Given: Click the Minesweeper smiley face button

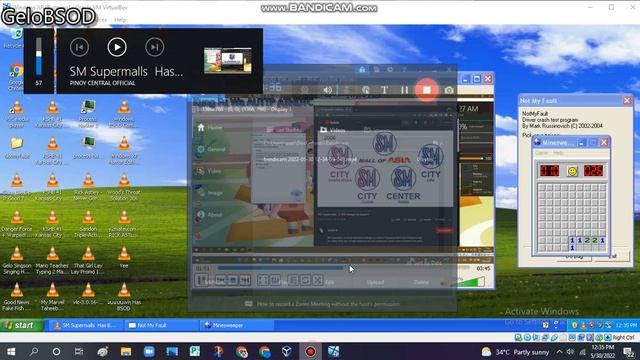Looking at the screenshot, I should pos(572,171).
